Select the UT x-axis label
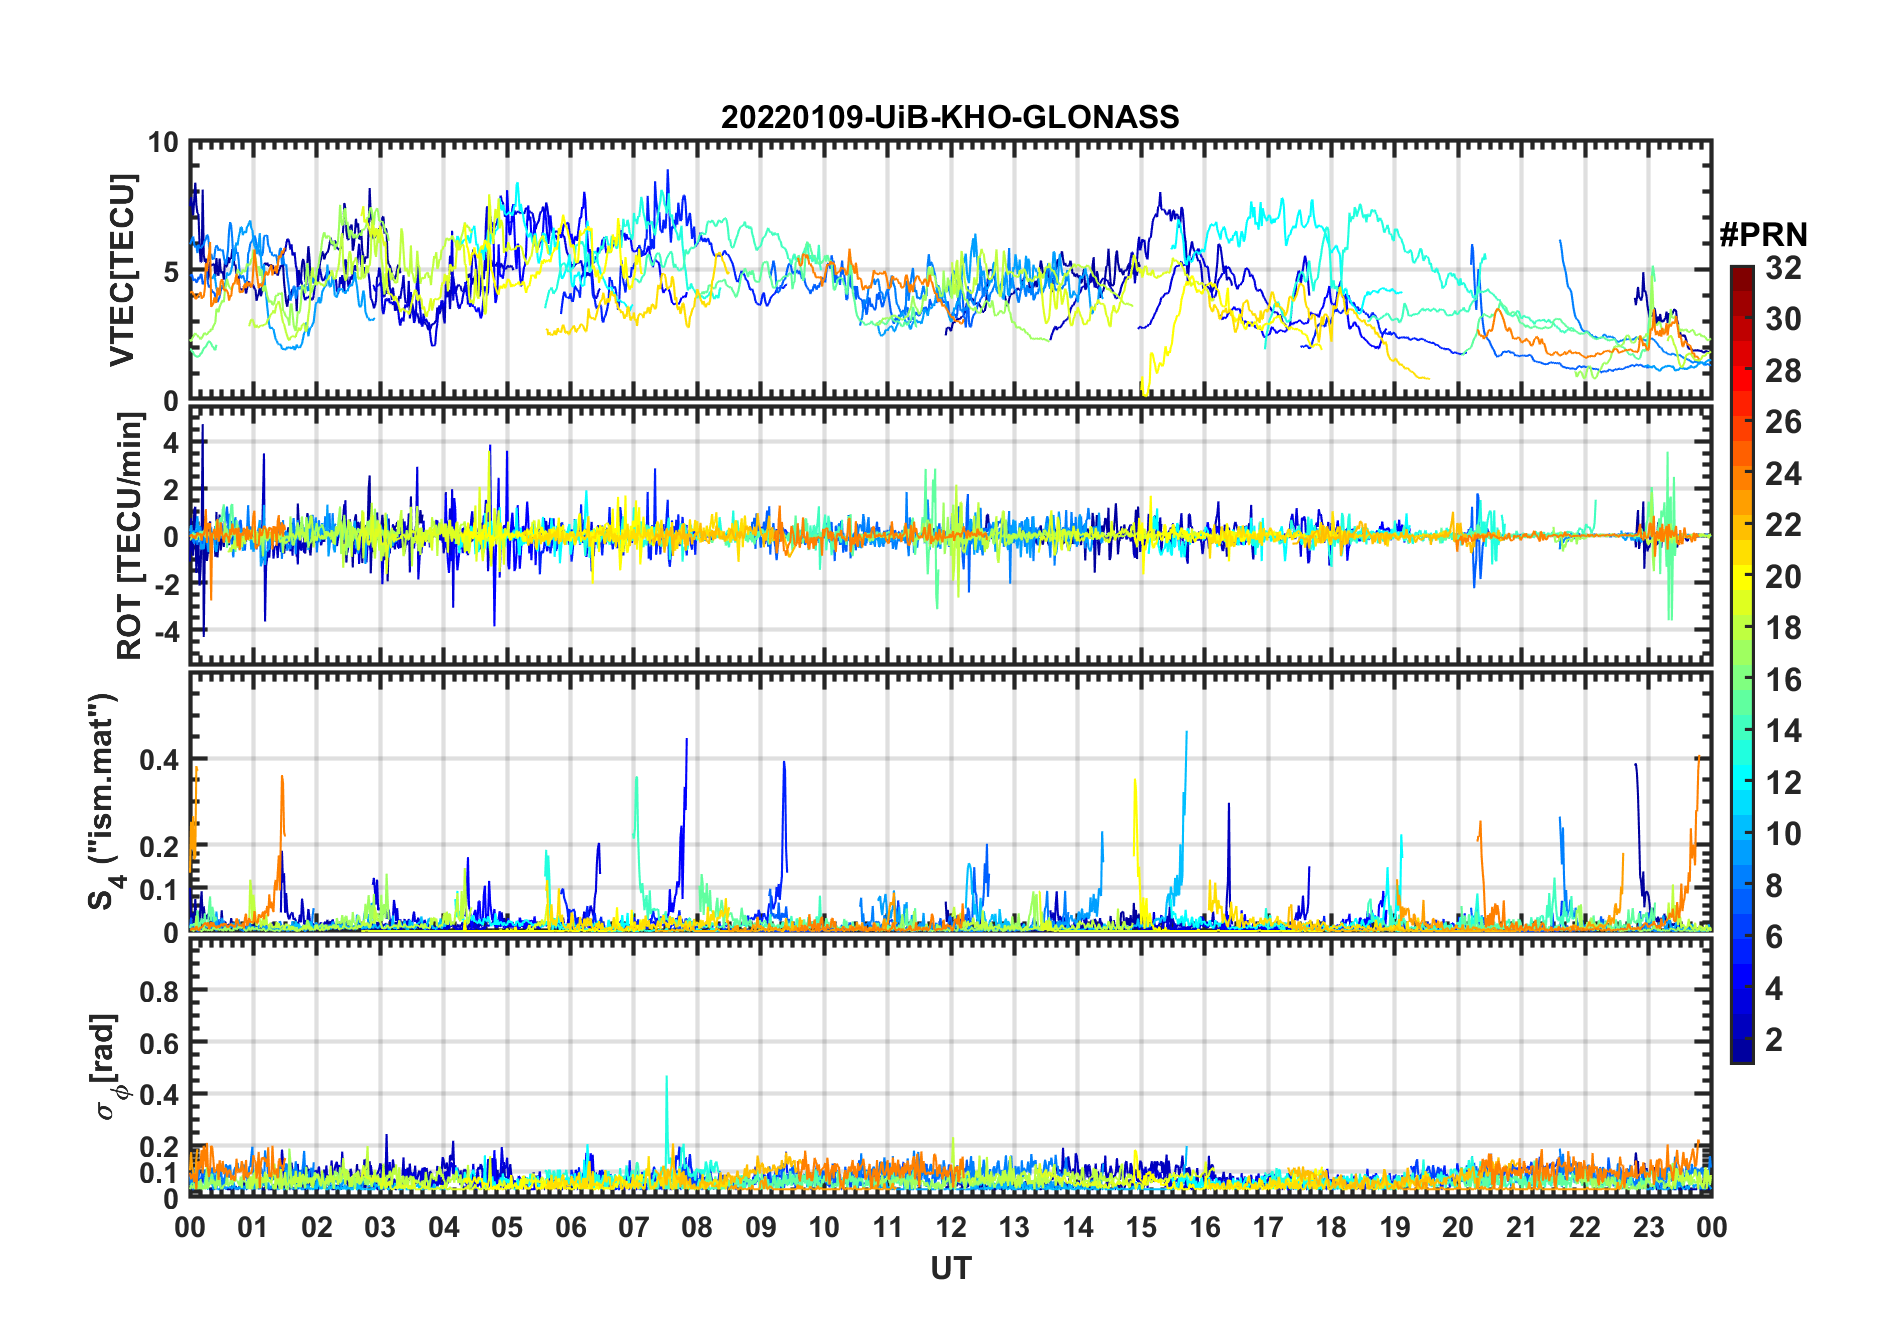The image size is (1902, 1330). point(951,1269)
